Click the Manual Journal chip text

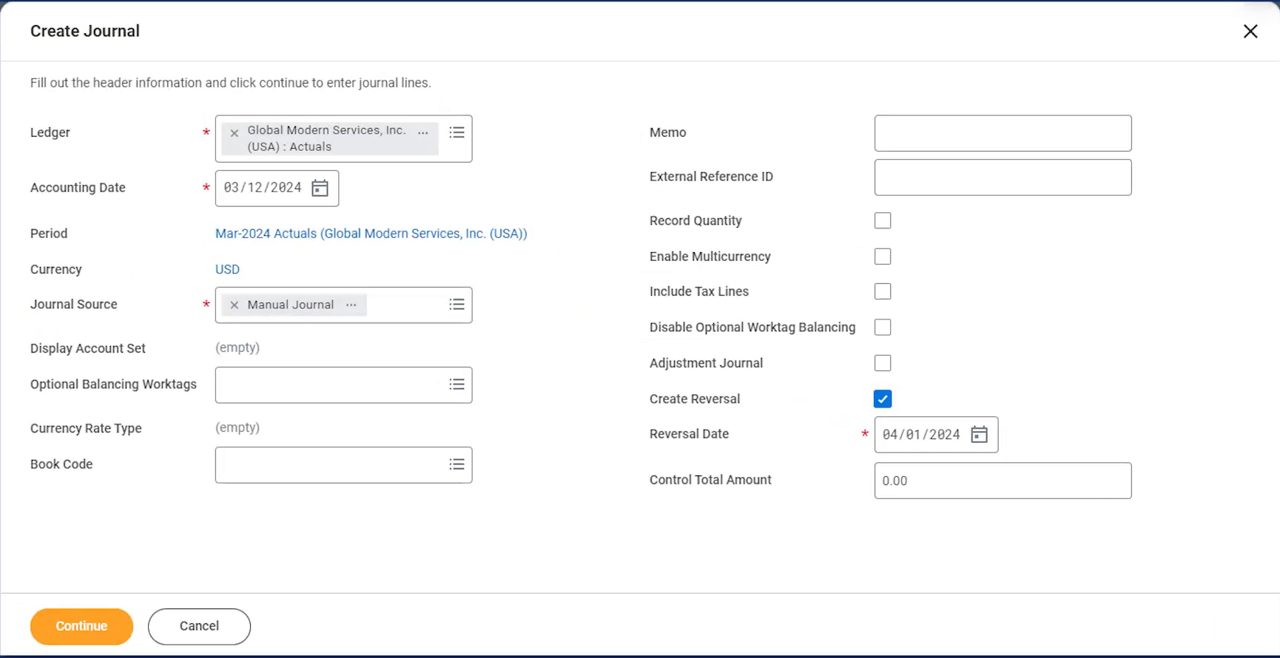(291, 305)
